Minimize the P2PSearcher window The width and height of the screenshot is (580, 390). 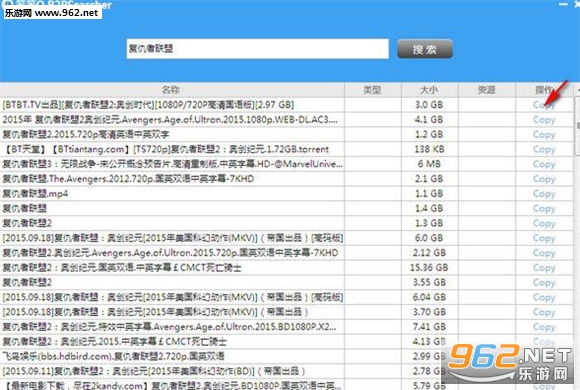point(563,4)
